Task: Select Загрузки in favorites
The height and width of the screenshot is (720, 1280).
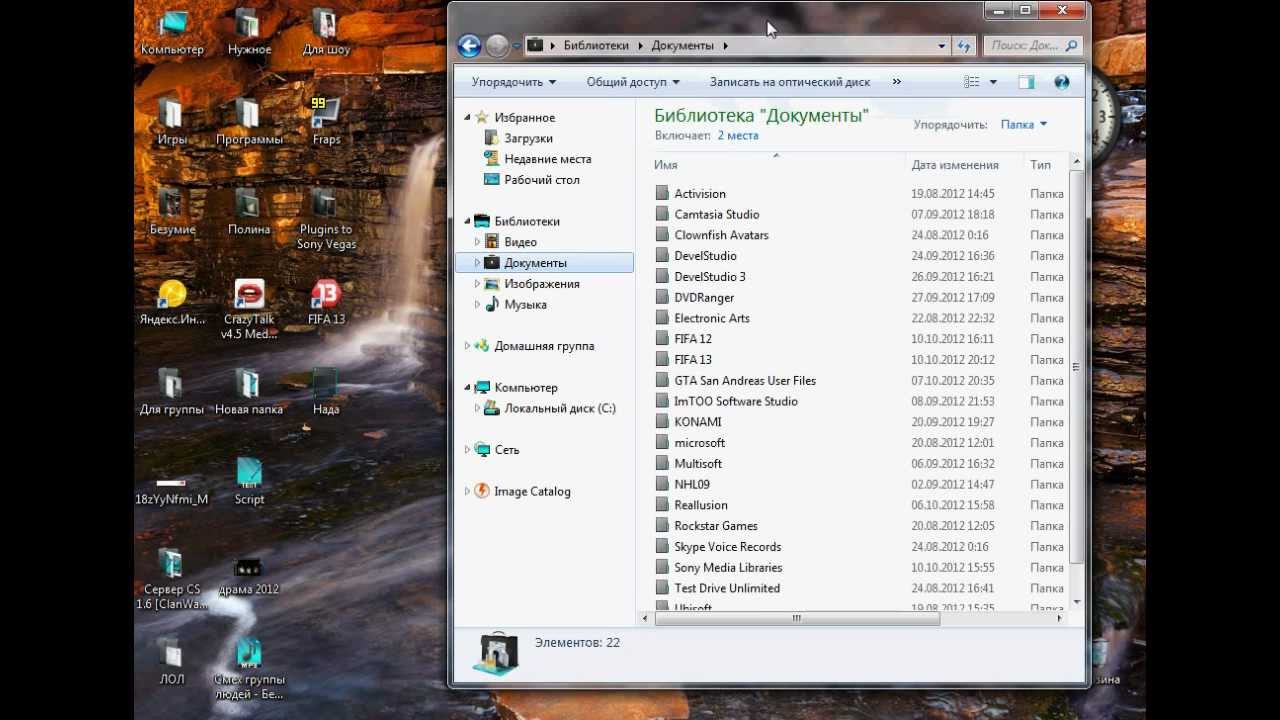Action: click(x=528, y=138)
